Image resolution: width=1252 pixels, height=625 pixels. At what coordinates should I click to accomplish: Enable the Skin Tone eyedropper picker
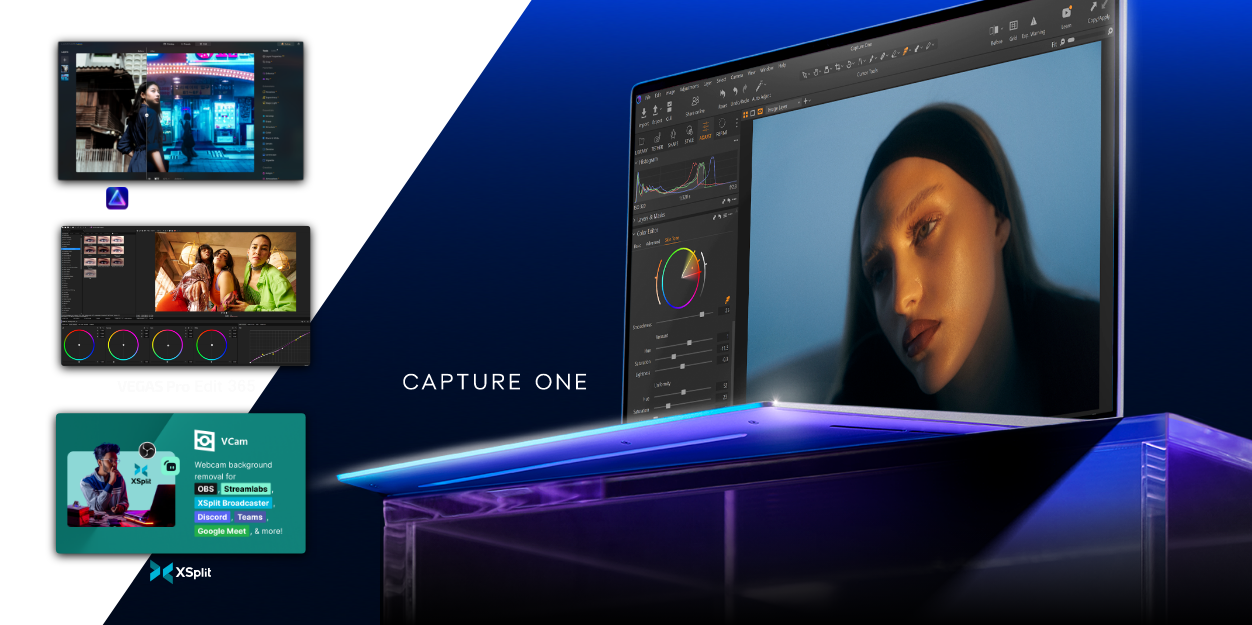coord(727,298)
